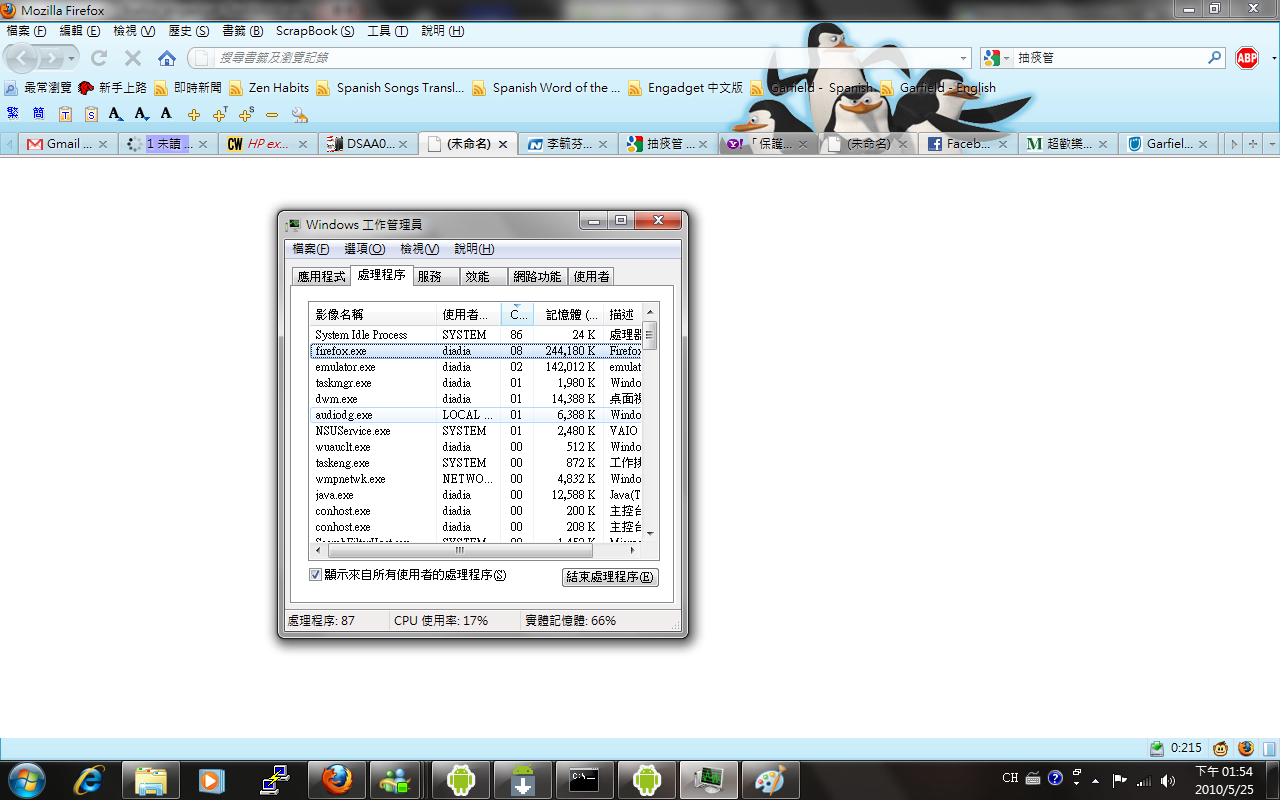Open the list all tabs dropdown
This screenshot has height=800, width=1280.
(1271, 144)
